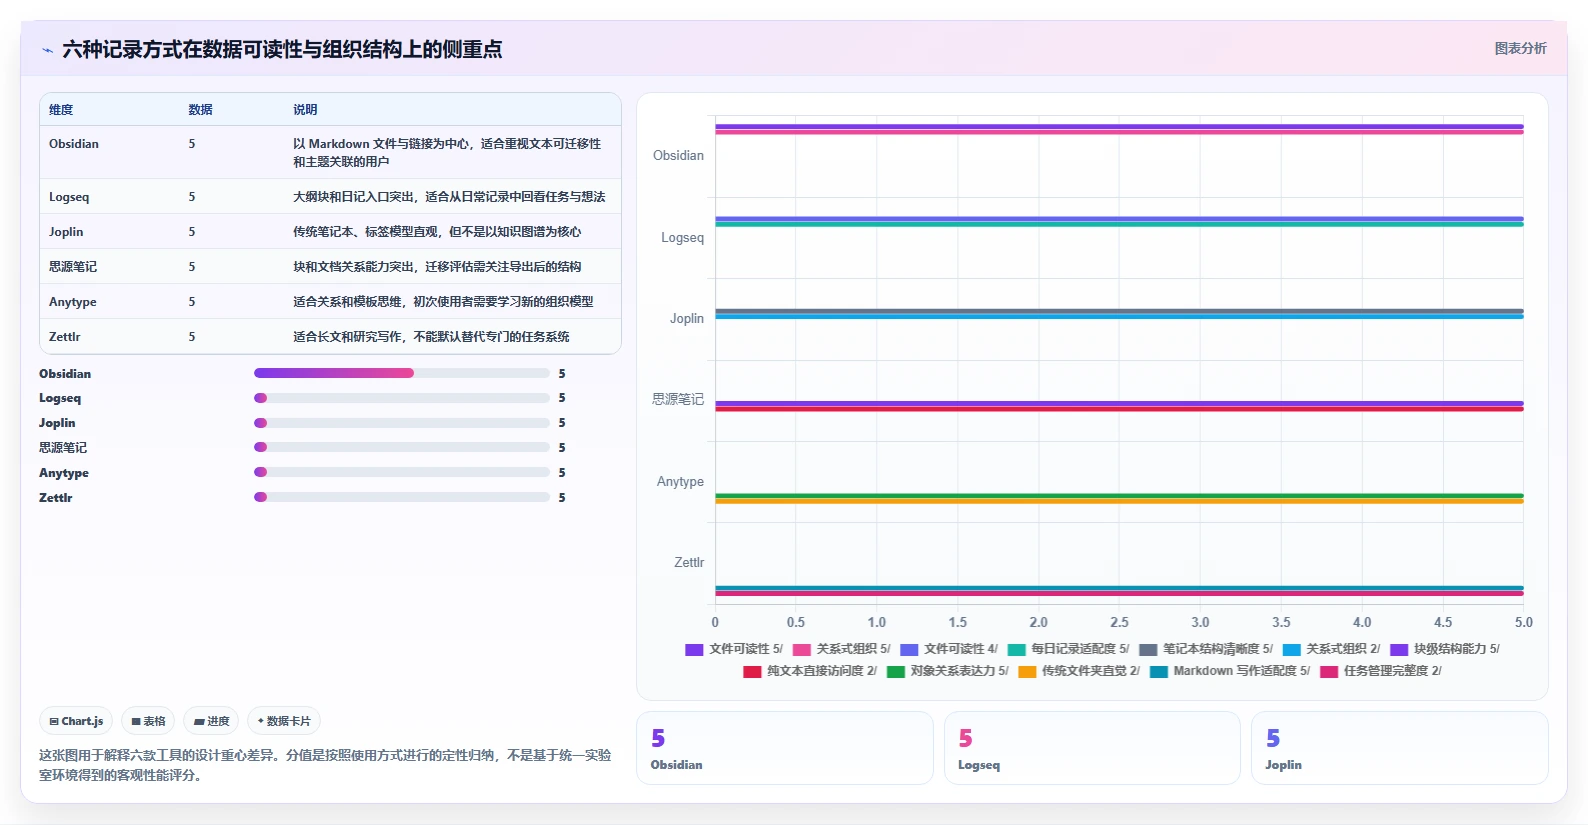Viewport: 1588px width, 825px height.
Task: Select the Chart.js tag chip
Action: pos(76,721)
